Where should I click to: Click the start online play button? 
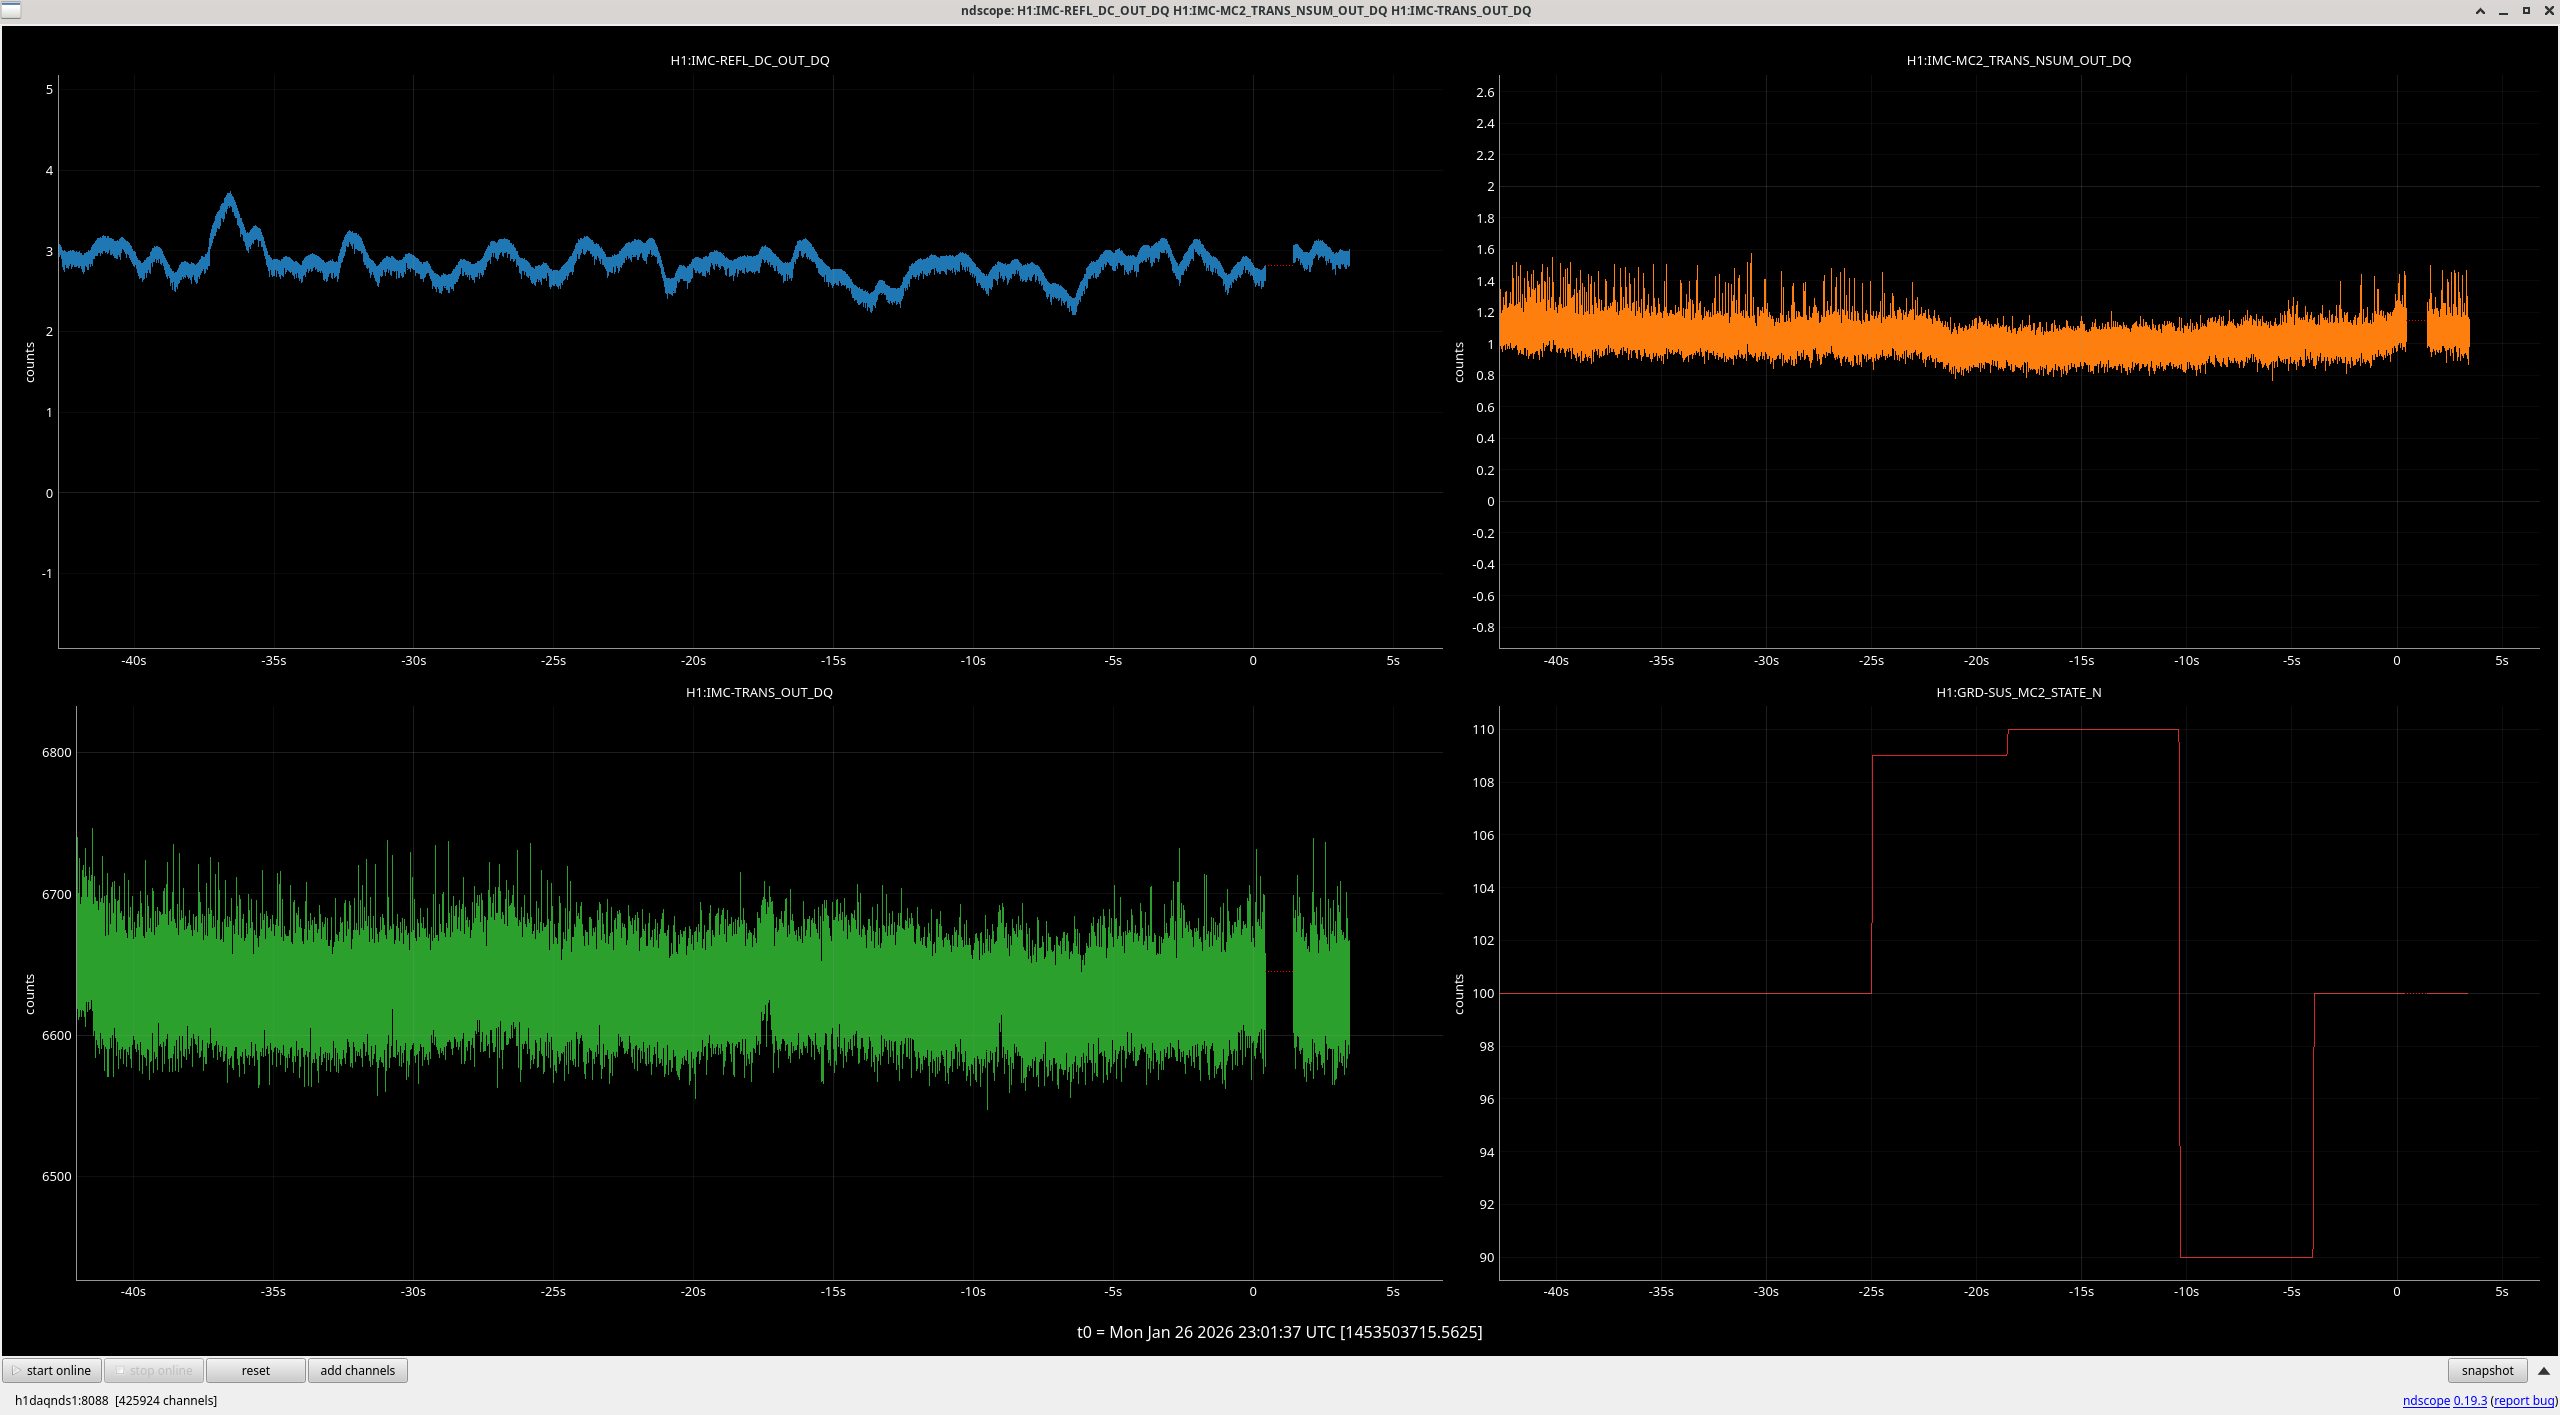pyautogui.click(x=52, y=1370)
